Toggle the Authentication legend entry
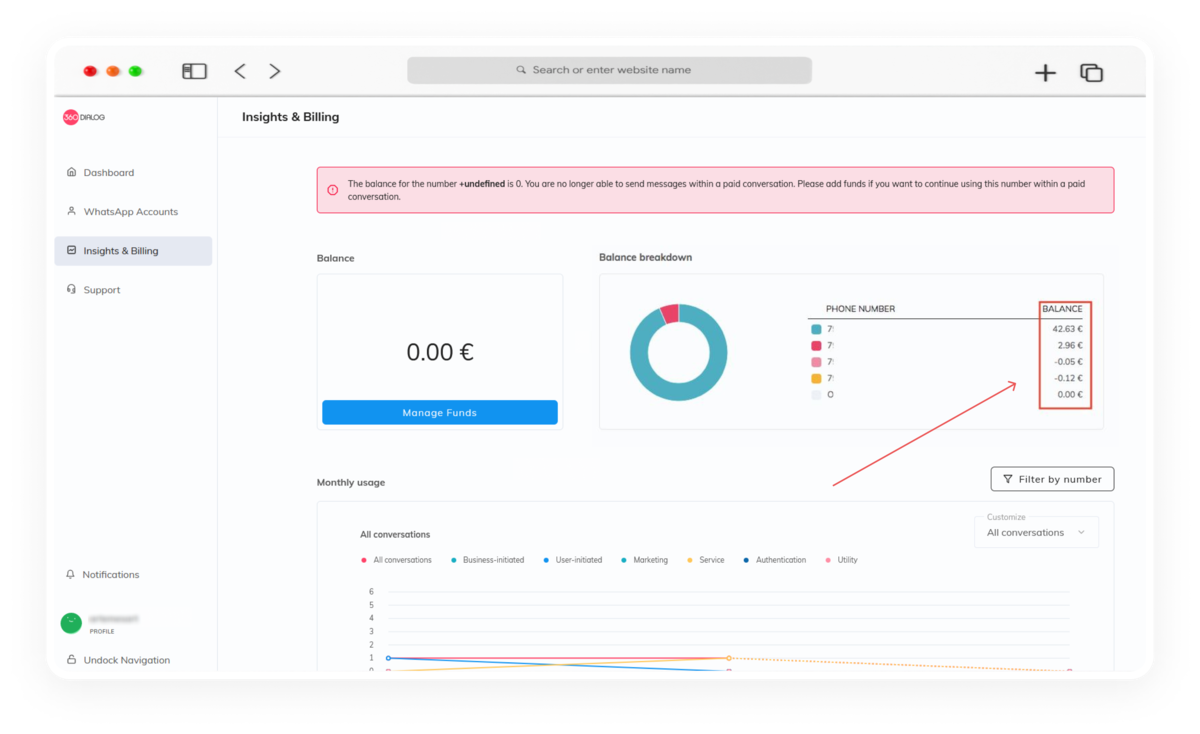This screenshot has height=734, width=1200. click(774, 560)
